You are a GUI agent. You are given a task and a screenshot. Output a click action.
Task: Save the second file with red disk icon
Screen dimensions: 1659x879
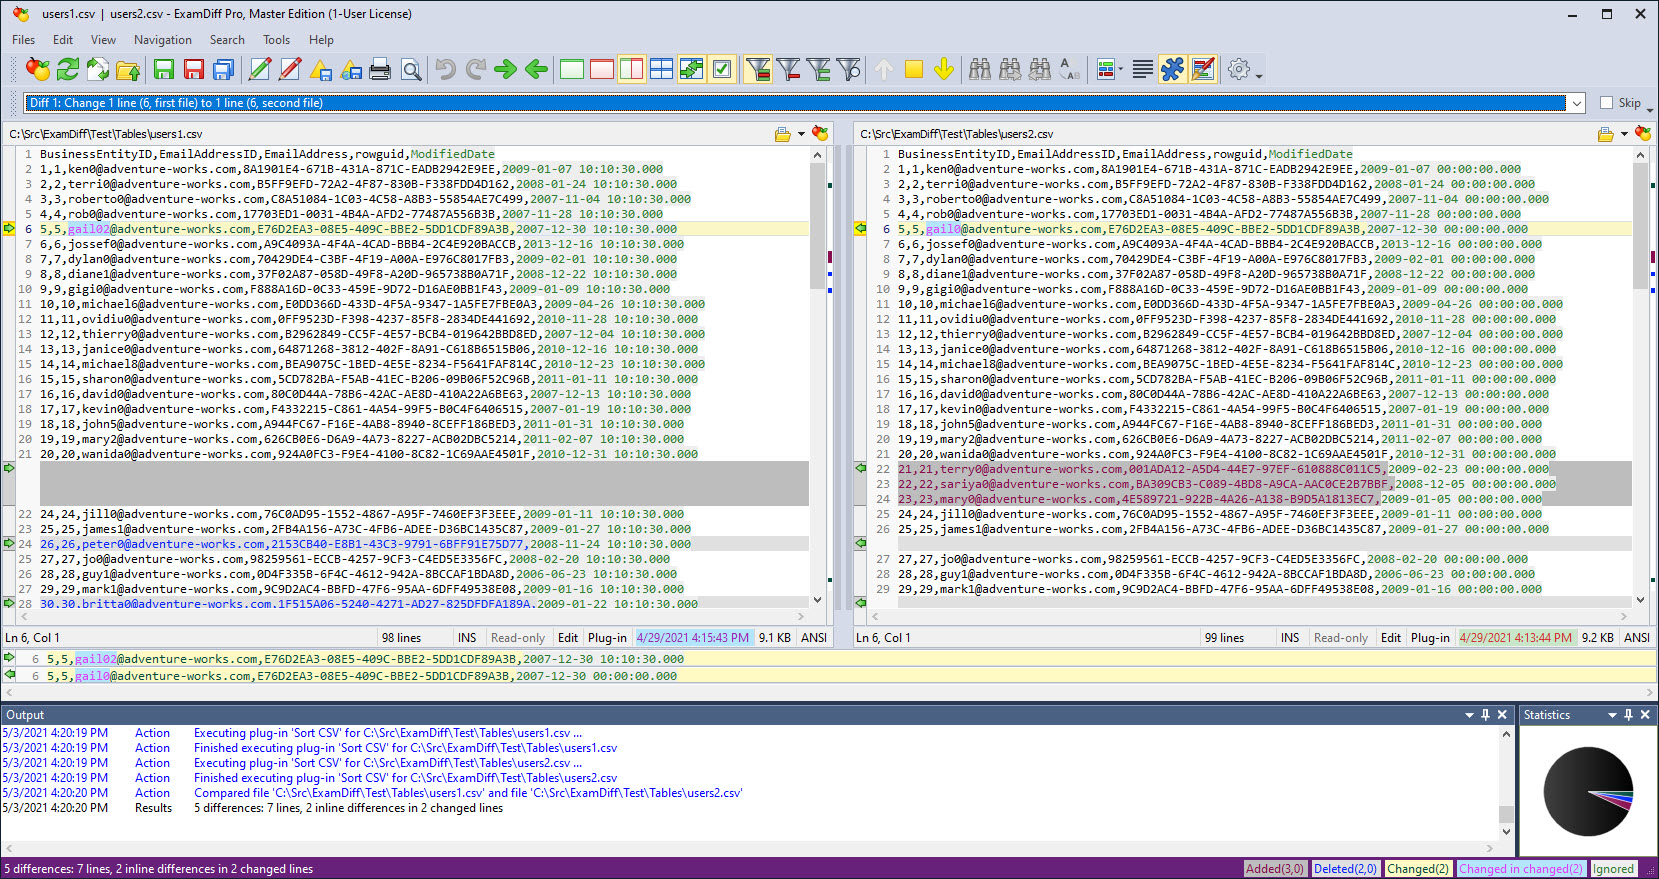pos(194,69)
